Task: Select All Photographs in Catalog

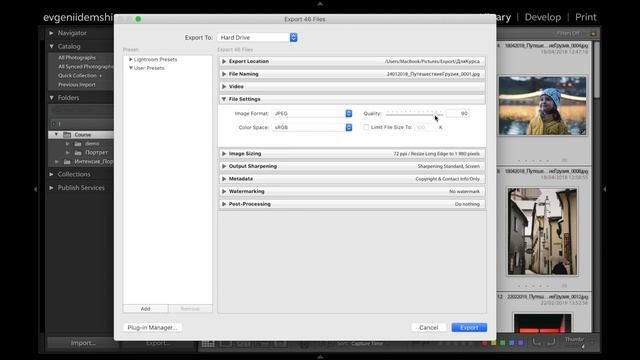Action: (77, 58)
